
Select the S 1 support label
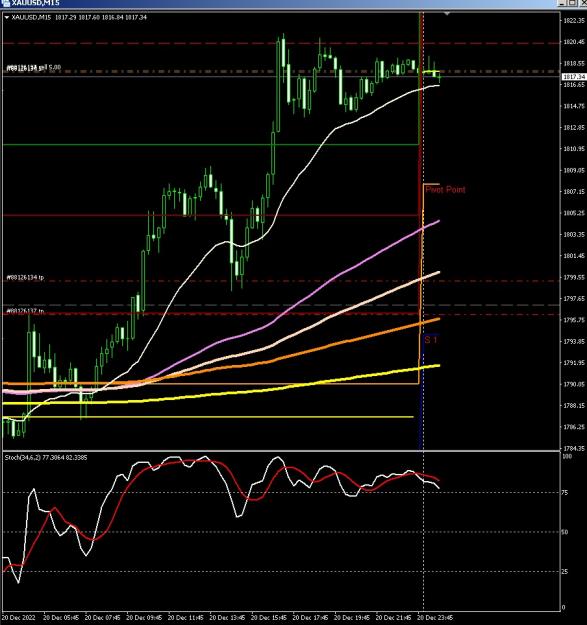click(431, 340)
